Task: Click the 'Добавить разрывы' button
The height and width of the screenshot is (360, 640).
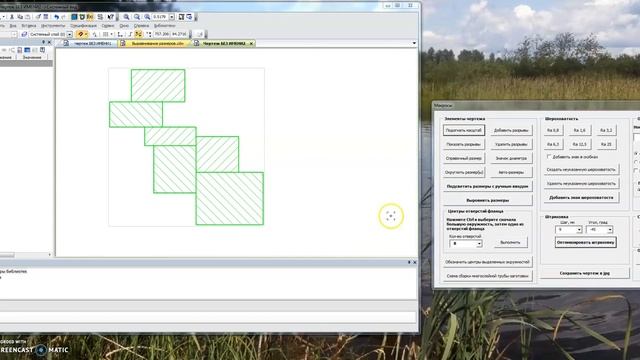Action: click(x=511, y=130)
